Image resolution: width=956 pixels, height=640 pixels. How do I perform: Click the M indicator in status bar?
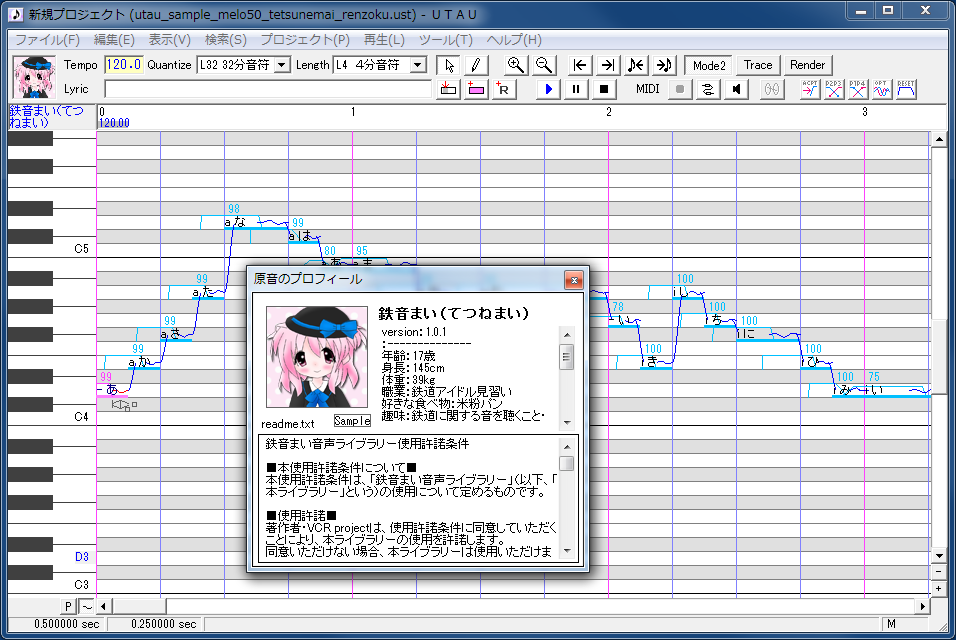tap(891, 624)
